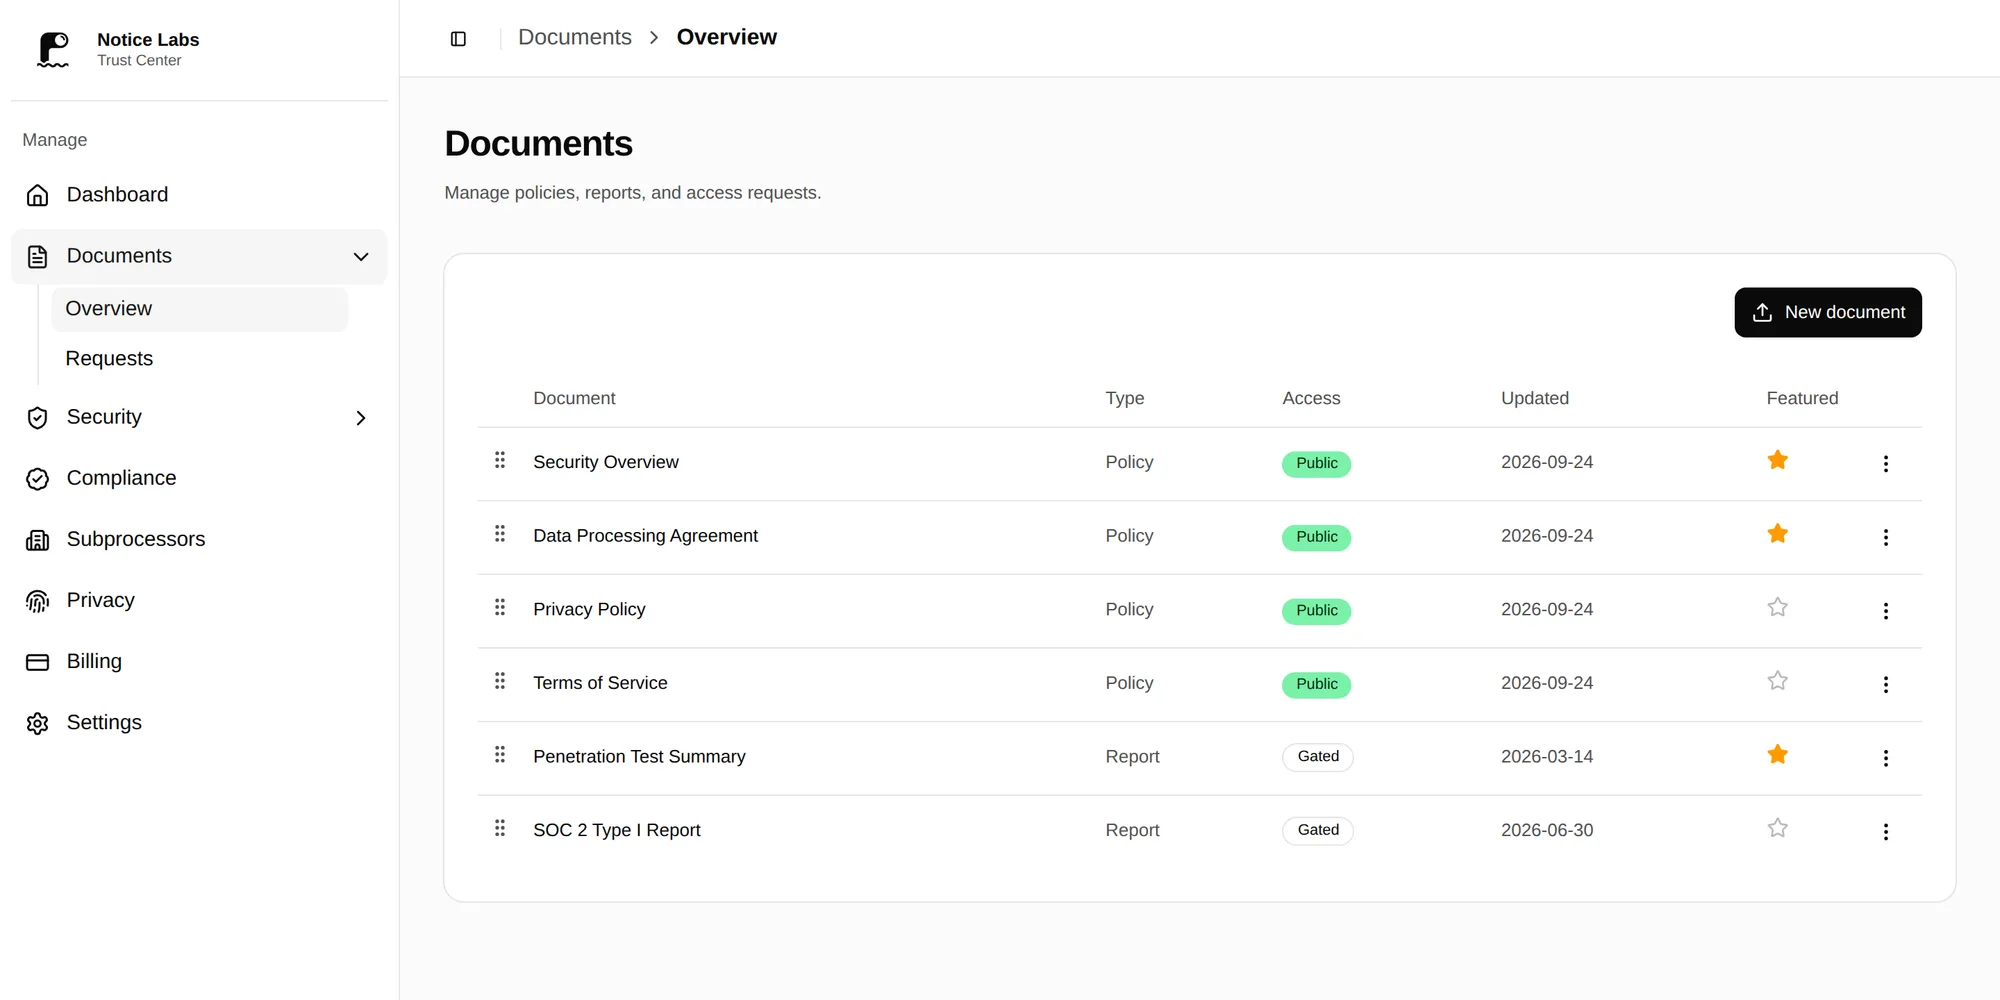Unfeature the Data Processing Agreement star
This screenshot has width=2000, height=1000.
(1777, 534)
